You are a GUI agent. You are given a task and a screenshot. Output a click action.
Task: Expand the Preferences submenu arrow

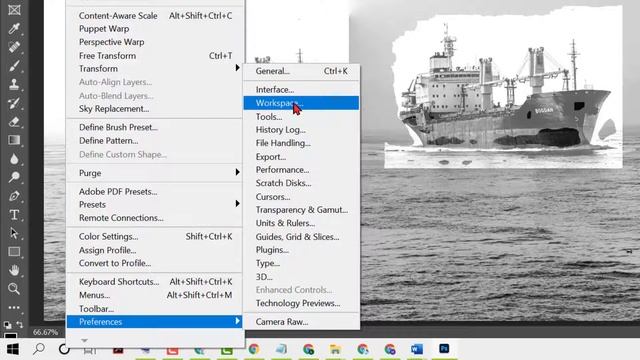point(237,322)
